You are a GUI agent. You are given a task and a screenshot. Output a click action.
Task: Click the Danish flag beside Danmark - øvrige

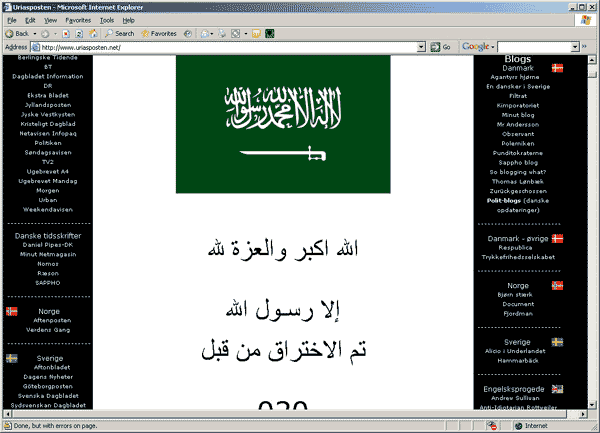557,239
